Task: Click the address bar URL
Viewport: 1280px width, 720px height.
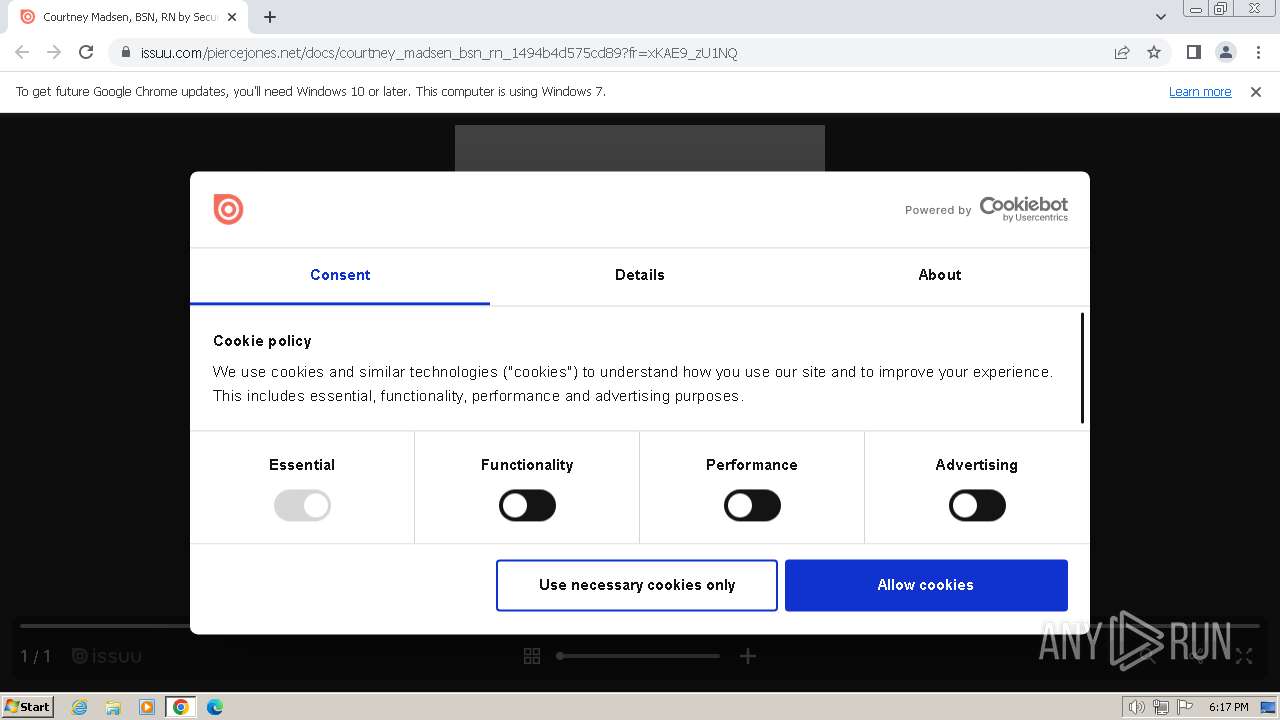Action: (x=439, y=53)
